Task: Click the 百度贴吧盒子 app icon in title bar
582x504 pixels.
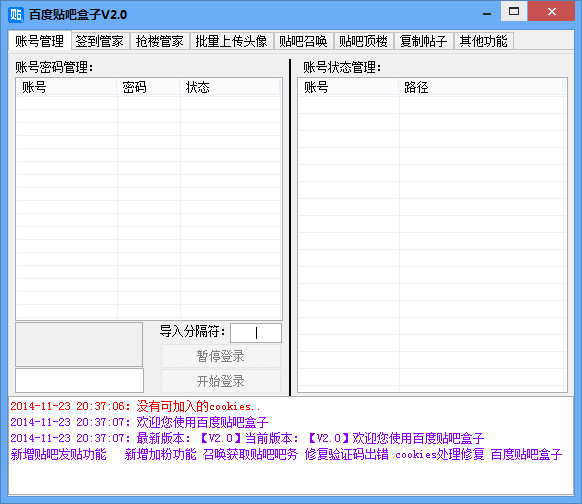Action: pos(16,14)
